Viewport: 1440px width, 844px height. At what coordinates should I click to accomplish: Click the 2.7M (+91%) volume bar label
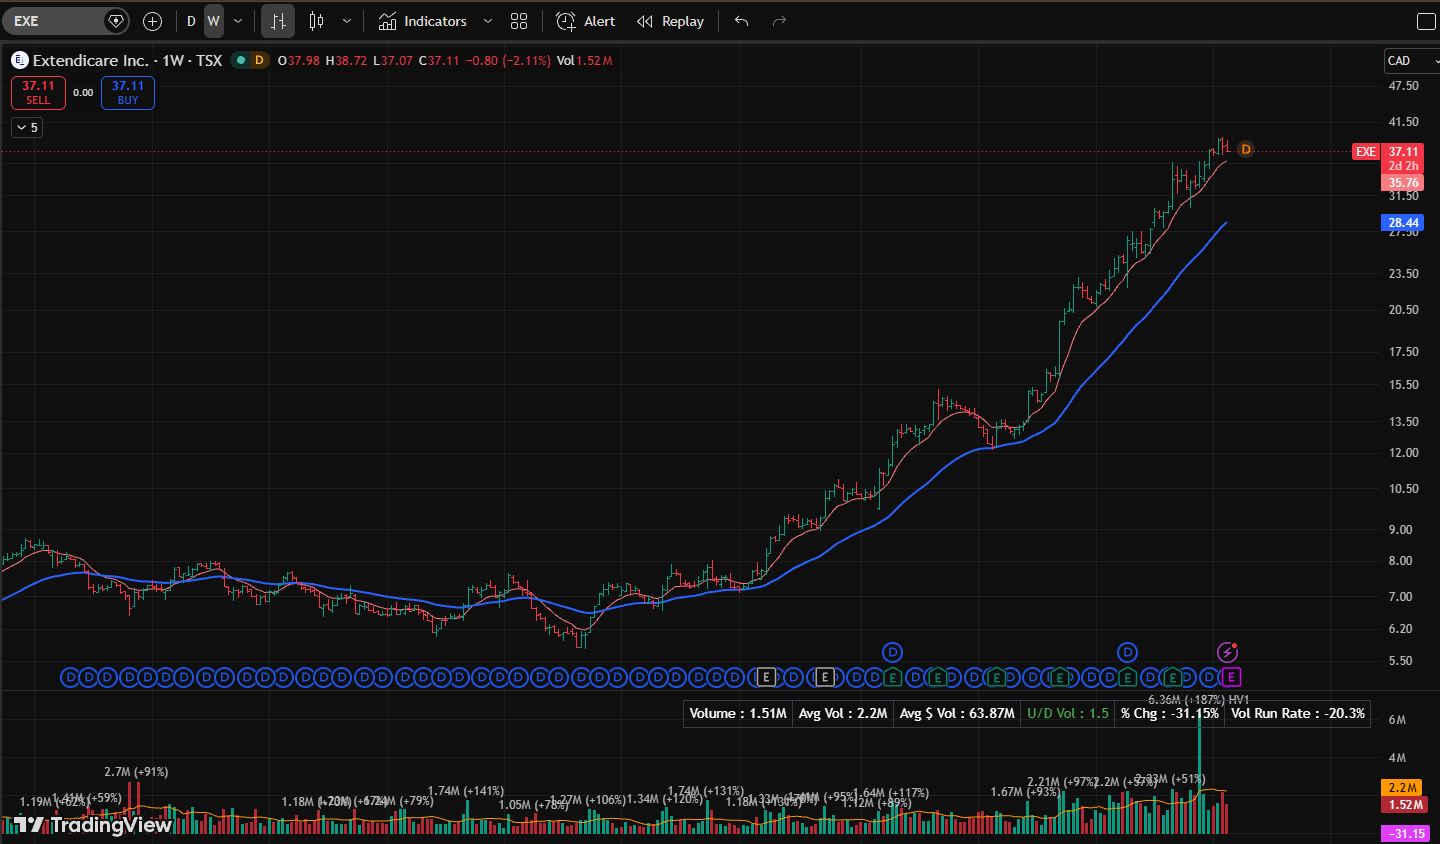pyautogui.click(x=136, y=772)
